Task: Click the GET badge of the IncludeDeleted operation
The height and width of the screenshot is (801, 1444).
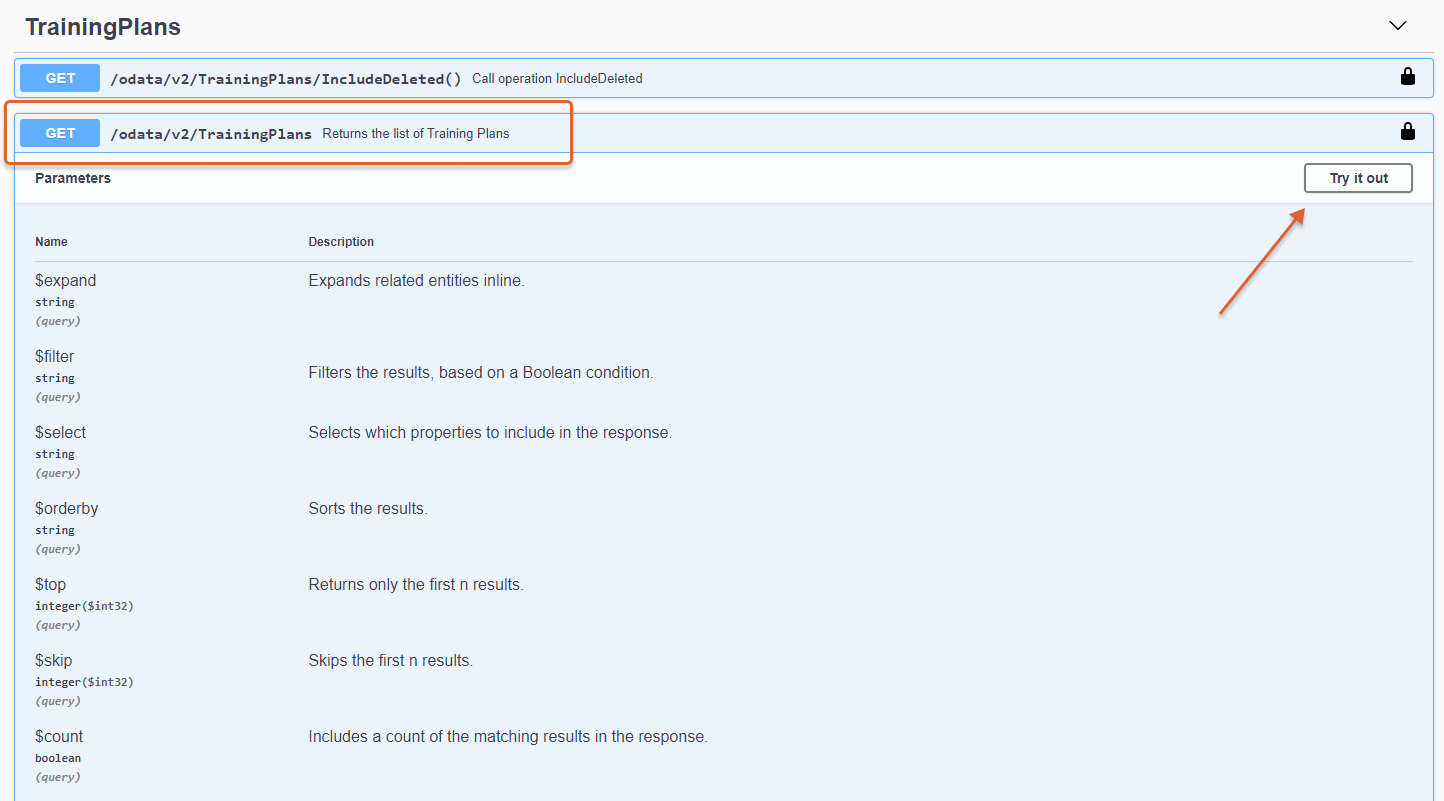Action: pyautogui.click(x=60, y=78)
